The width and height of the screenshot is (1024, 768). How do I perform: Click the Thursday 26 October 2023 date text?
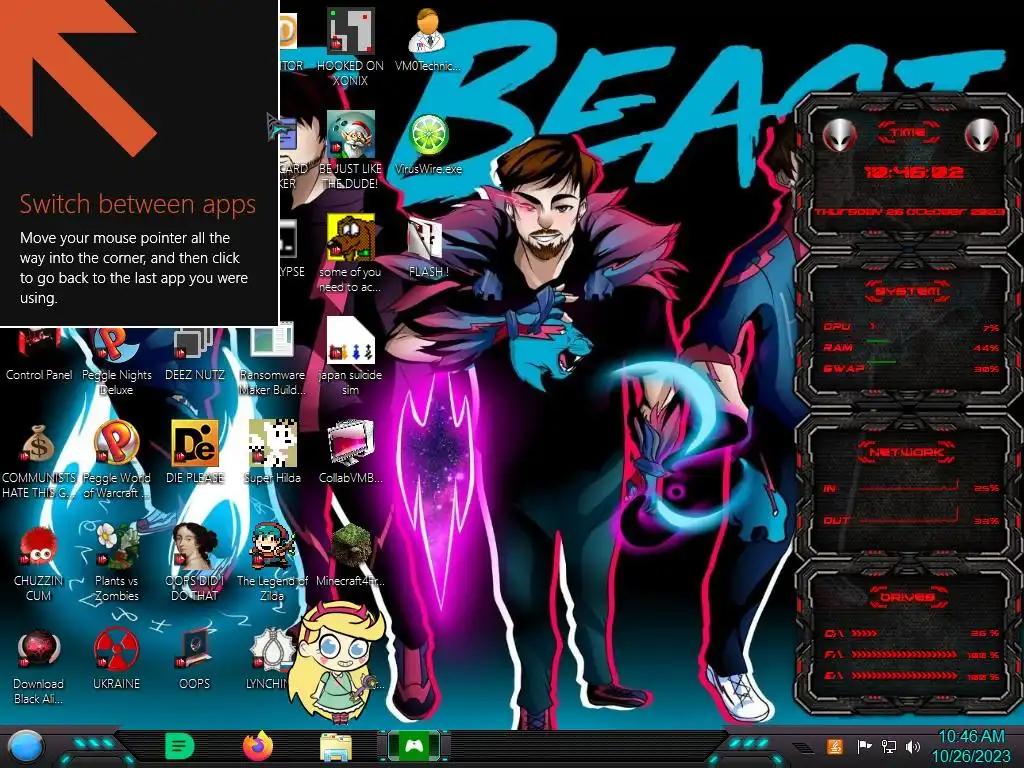tap(909, 212)
